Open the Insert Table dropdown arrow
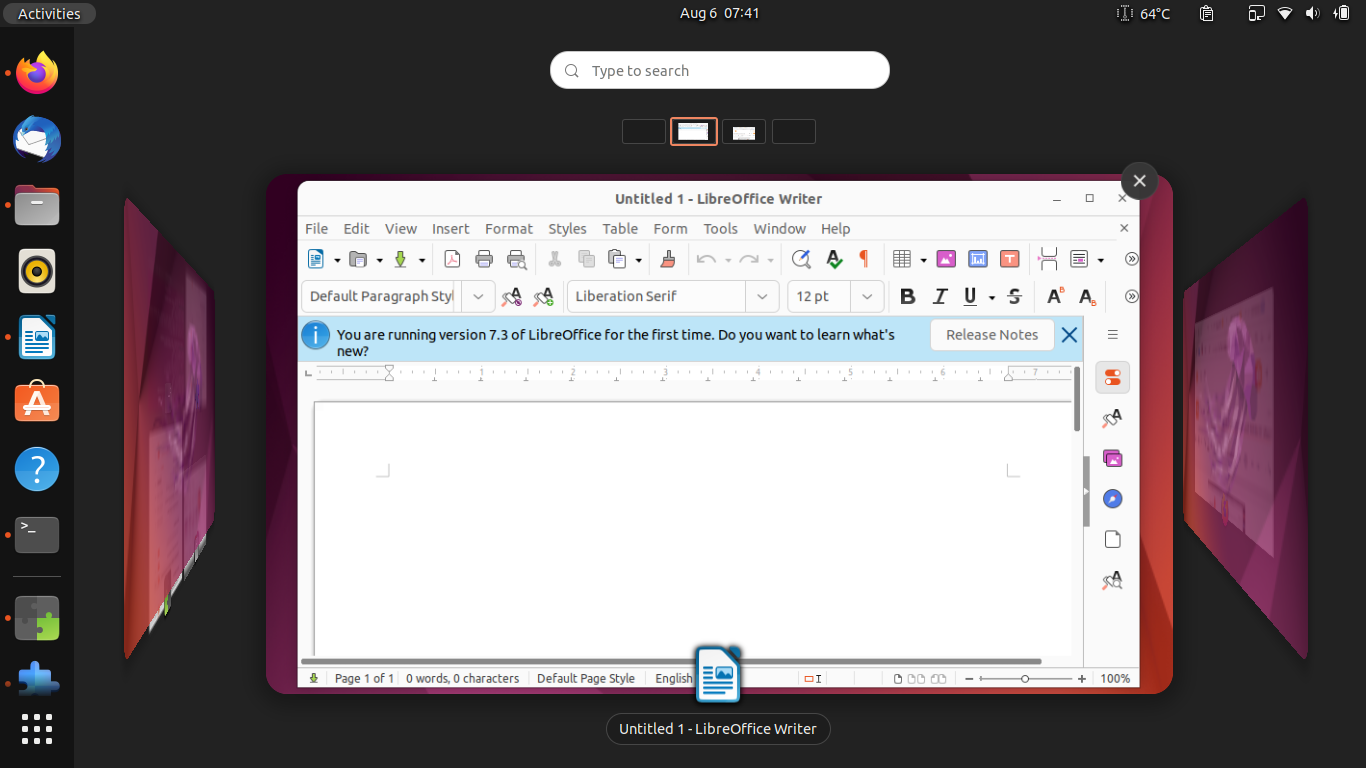Viewport: 1366px width, 768px height. (x=923, y=260)
